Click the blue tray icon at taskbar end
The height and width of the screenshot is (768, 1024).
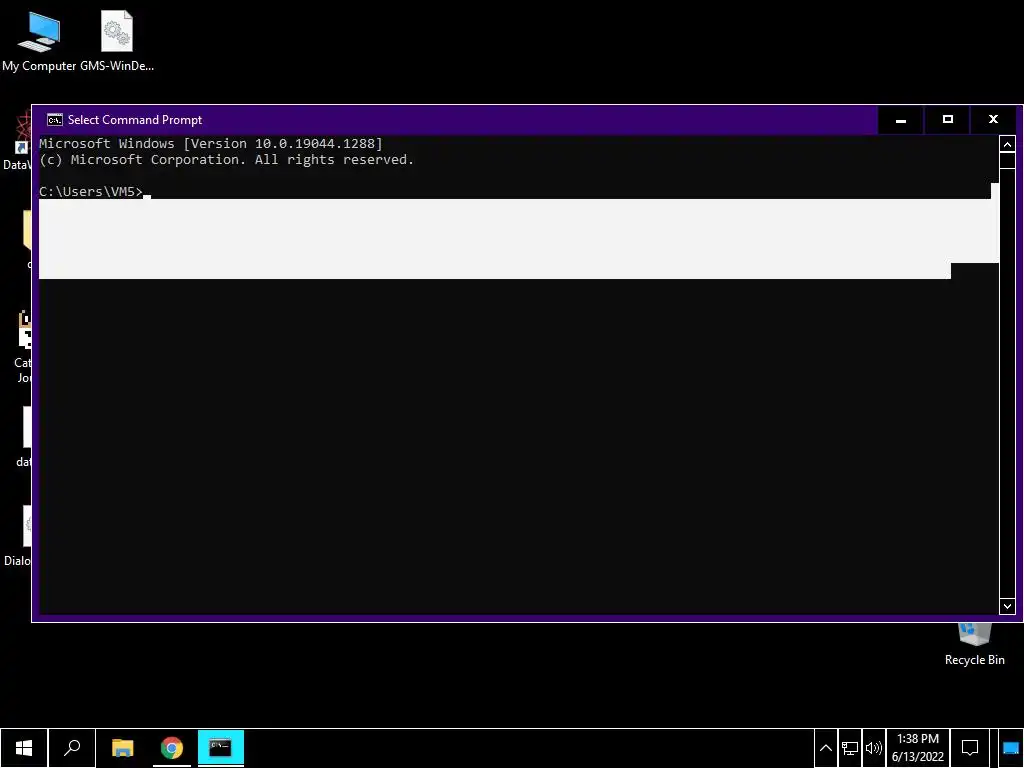pos(1010,748)
